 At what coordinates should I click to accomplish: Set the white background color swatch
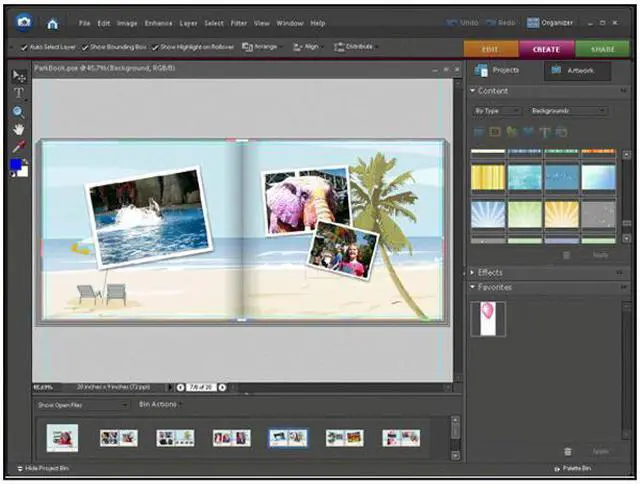[x=24, y=172]
